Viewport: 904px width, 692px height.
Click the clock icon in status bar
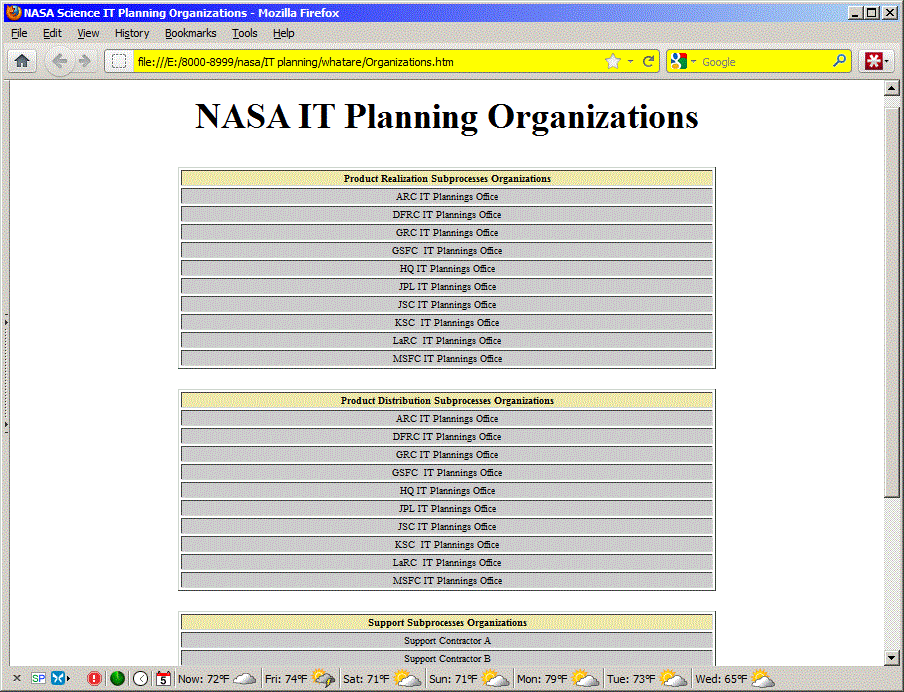coord(141,679)
